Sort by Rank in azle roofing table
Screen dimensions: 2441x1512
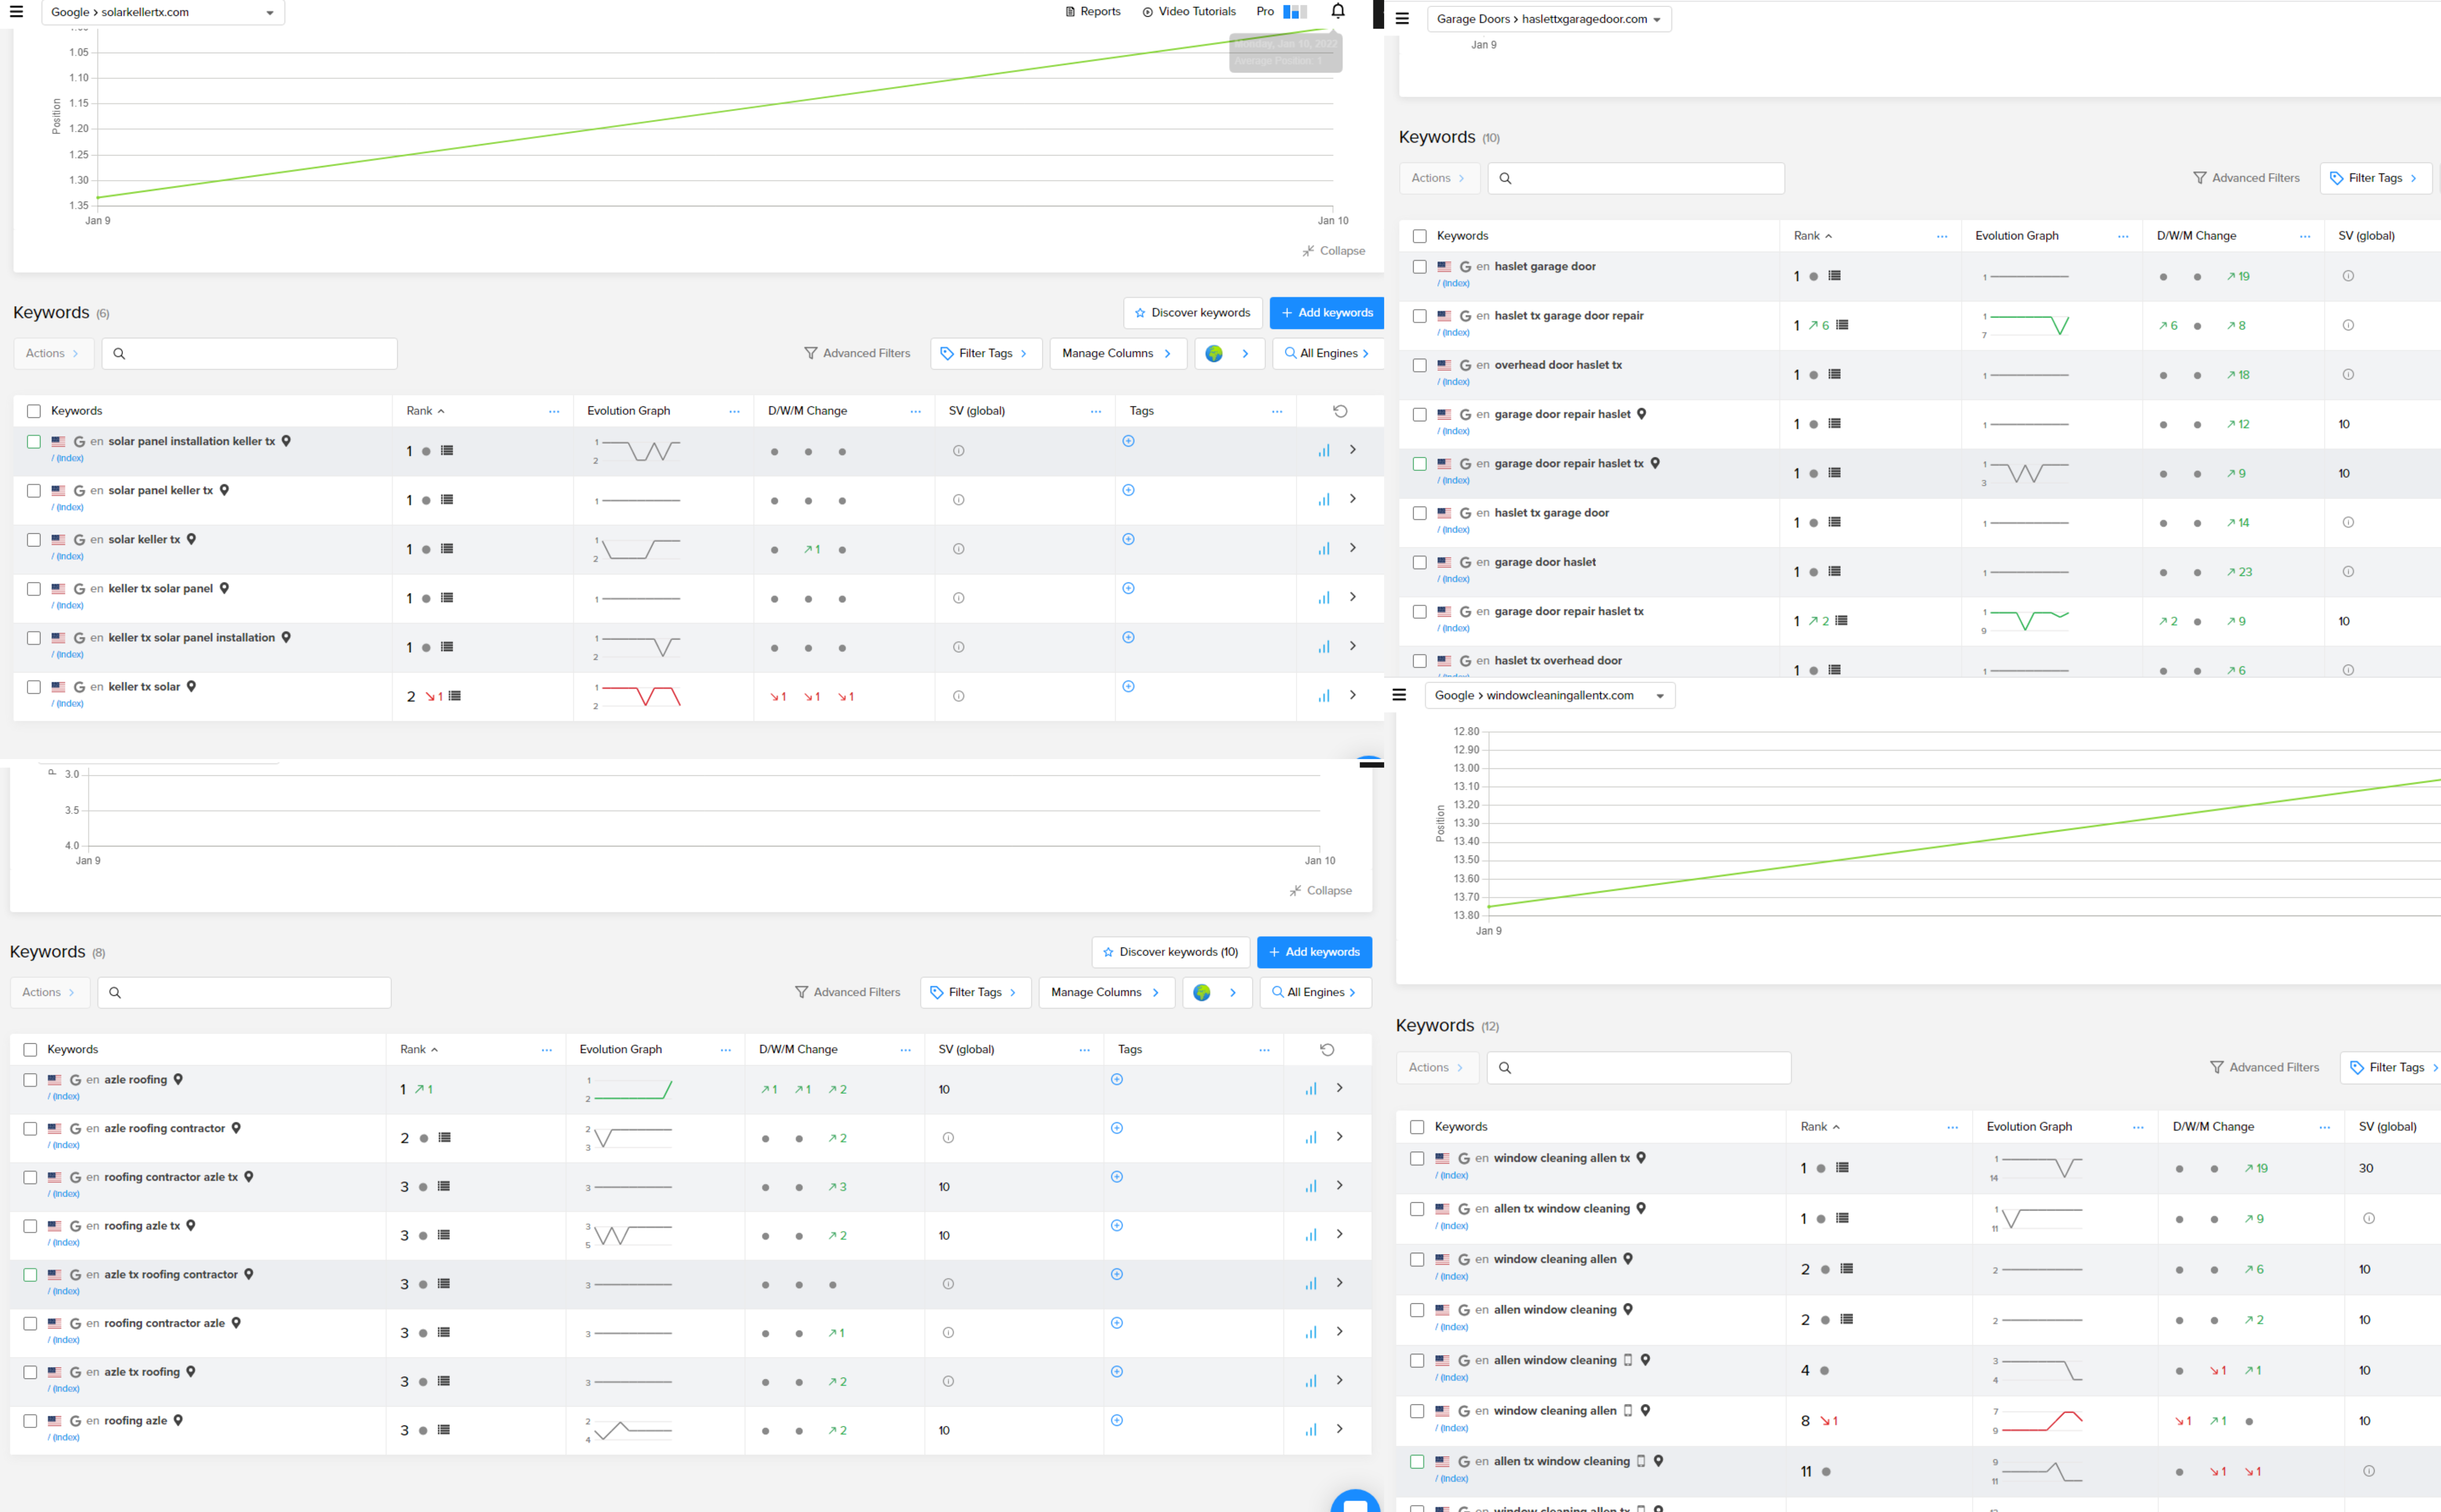[419, 1049]
